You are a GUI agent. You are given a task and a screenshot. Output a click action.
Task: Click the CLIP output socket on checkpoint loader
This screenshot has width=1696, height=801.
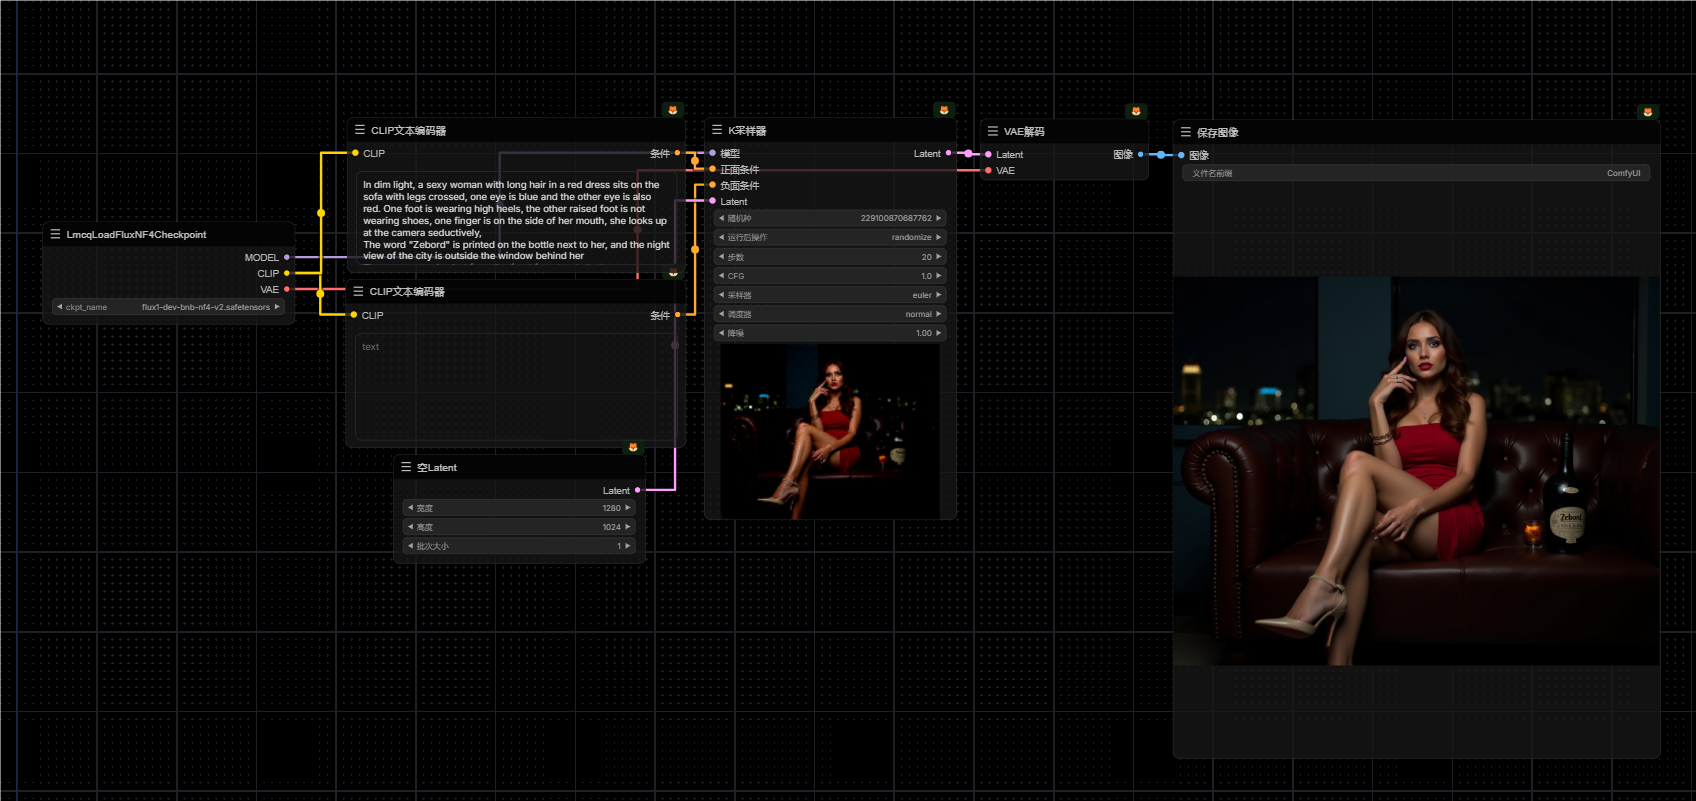[x=287, y=273]
